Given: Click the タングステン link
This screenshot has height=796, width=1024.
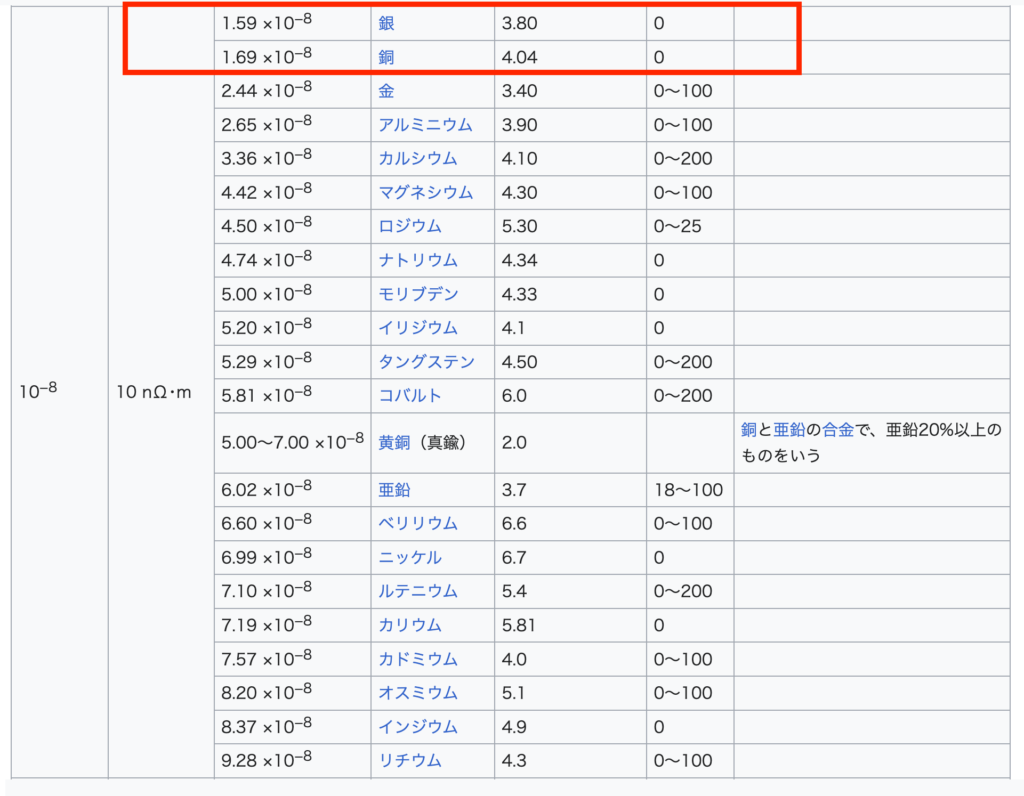Looking at the screenshot, I should [426, 362].
